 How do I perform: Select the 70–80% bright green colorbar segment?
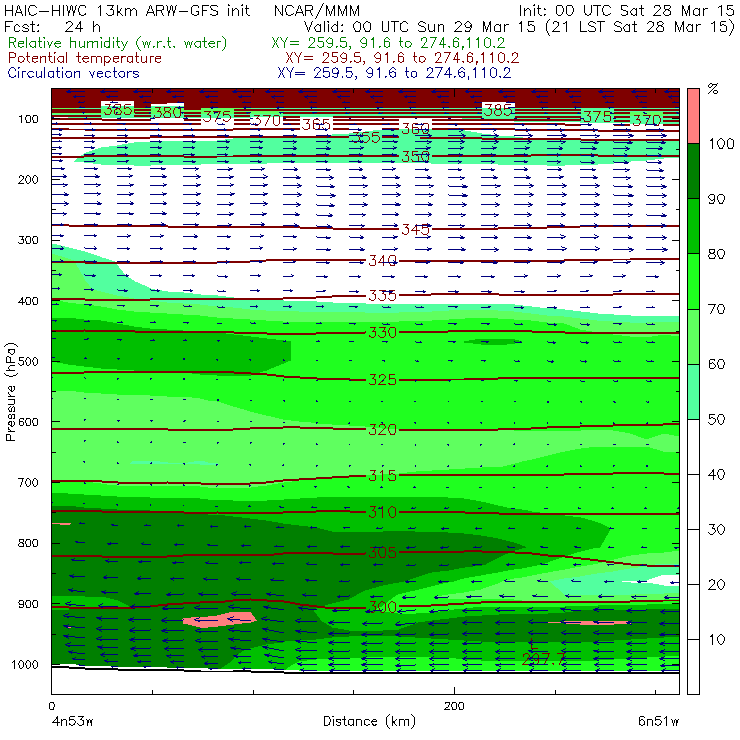(x=693, y=281)
